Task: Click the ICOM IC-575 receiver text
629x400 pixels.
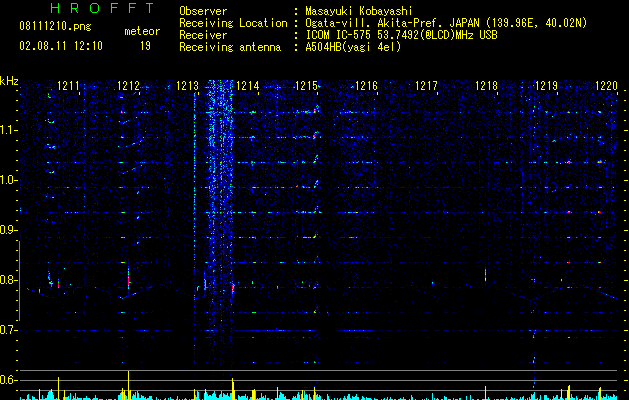Action: [x=401, y=35]
